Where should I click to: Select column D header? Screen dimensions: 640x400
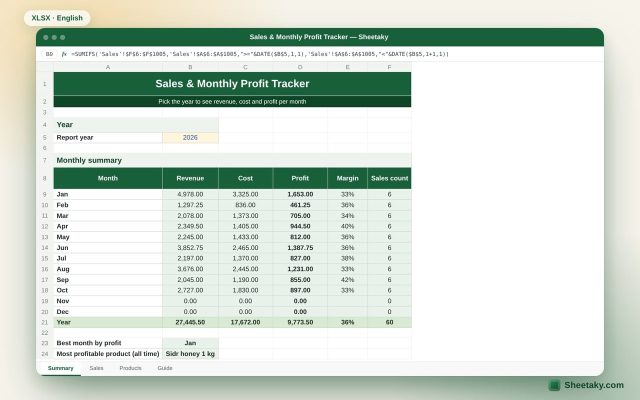300,67
